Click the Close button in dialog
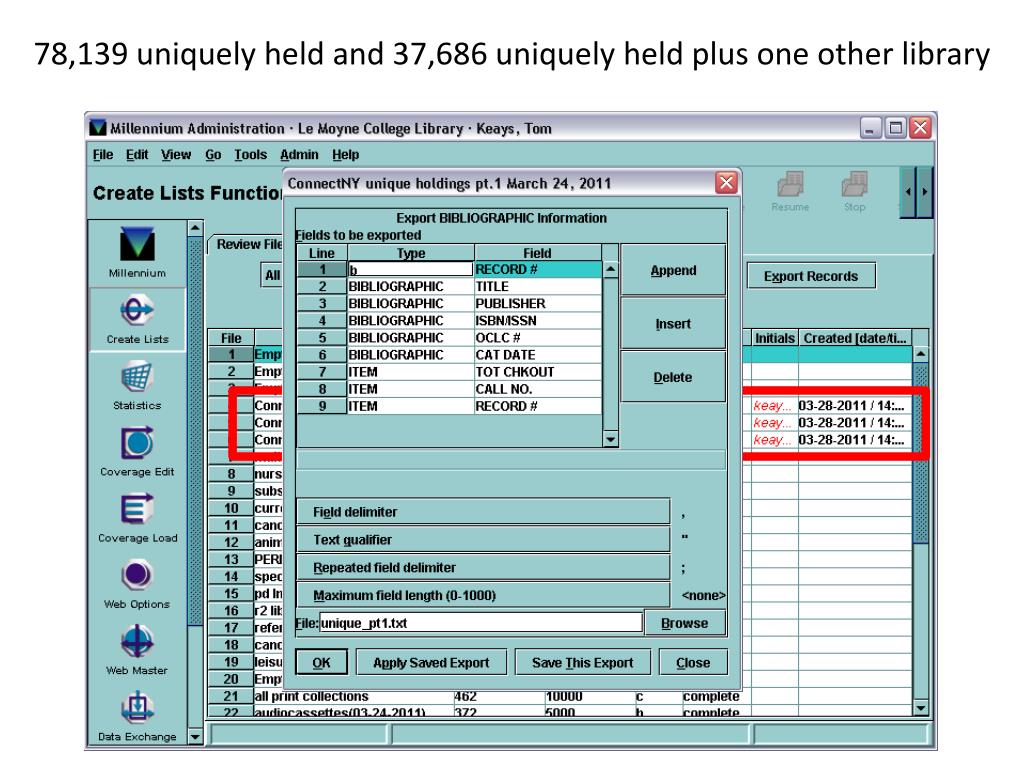The image size is (1024, 768). point(693,663)
